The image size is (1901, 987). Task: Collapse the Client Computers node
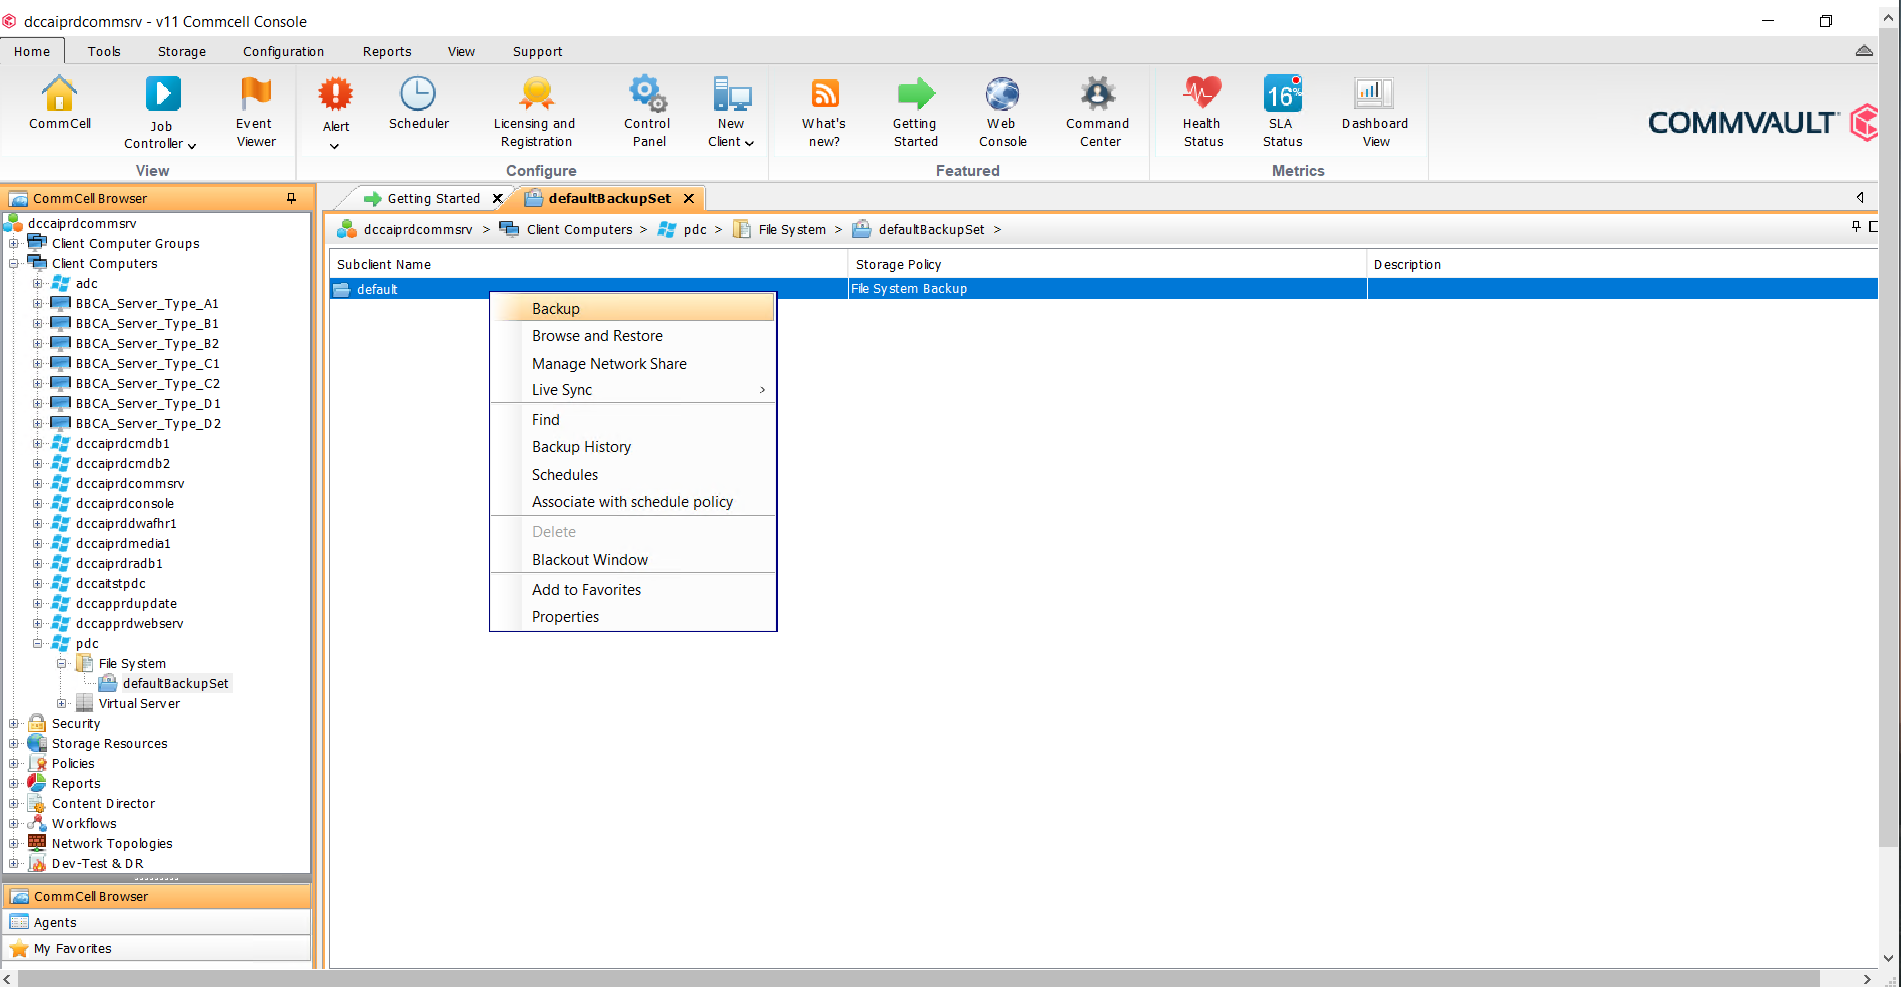click(14, 263)
